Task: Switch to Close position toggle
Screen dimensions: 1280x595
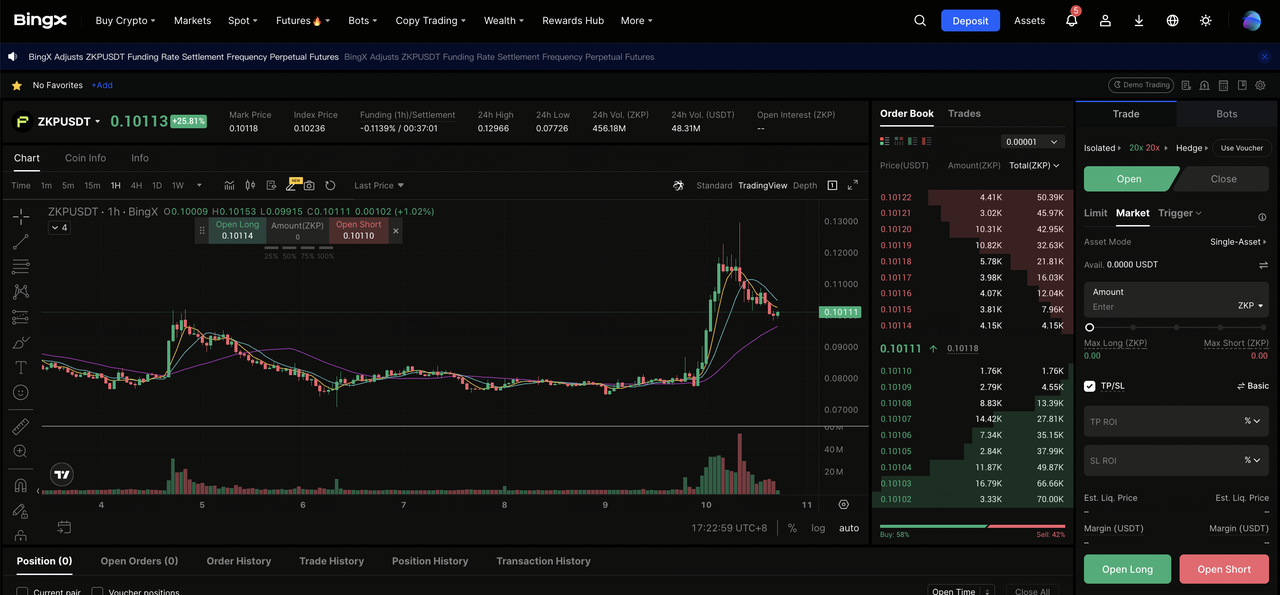Action: pyautogui.click(x=1223, y=179)
